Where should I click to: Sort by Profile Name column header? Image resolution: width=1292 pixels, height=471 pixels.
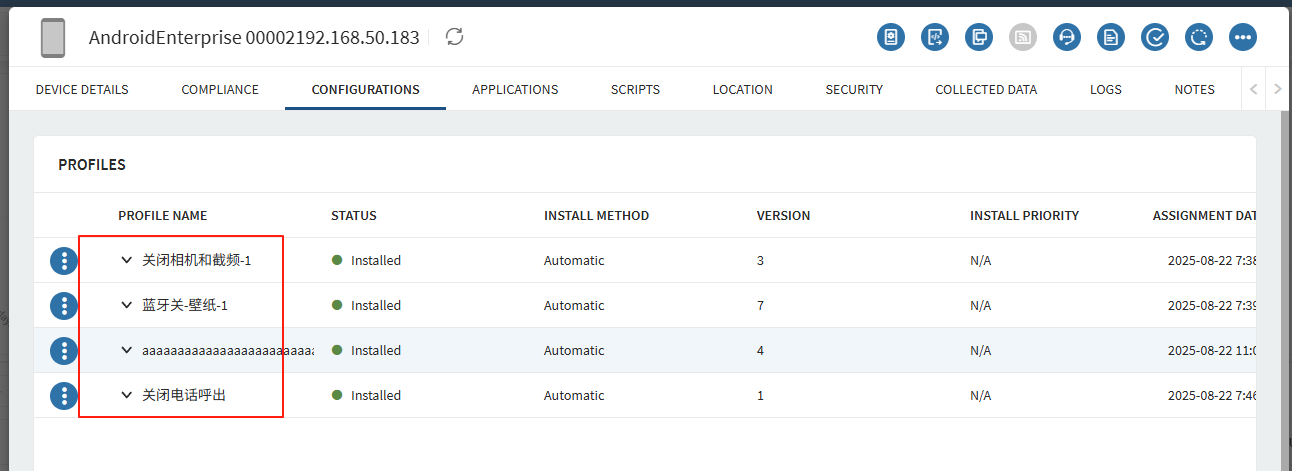point(162,215)
